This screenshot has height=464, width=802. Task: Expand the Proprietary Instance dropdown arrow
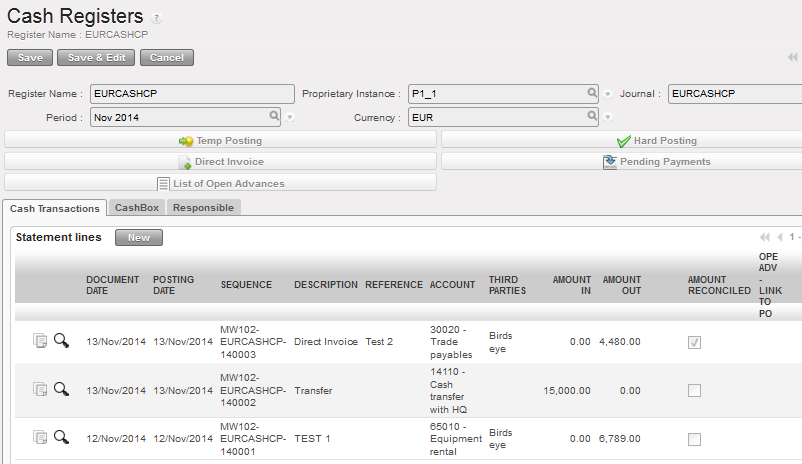point(607,95)
